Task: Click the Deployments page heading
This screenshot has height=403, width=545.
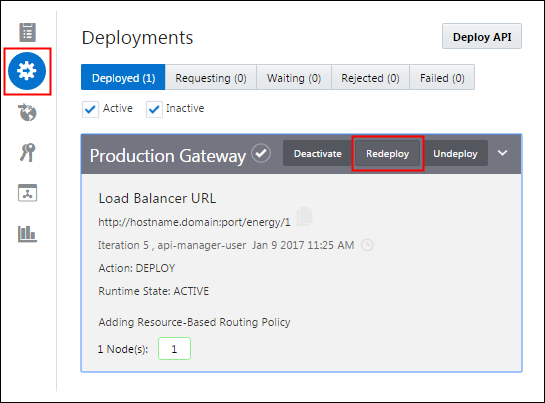Action: tap(137, 38)
